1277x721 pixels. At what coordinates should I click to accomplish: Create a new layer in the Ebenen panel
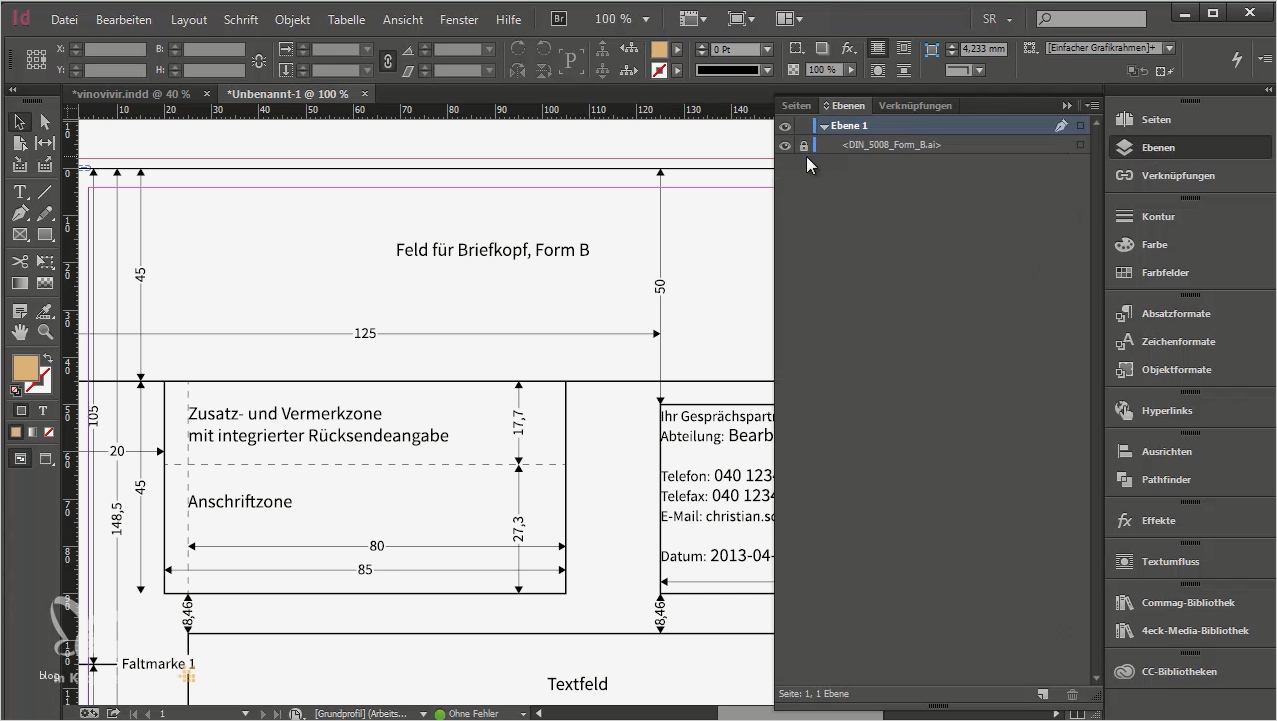click(x=1043, y=694)
